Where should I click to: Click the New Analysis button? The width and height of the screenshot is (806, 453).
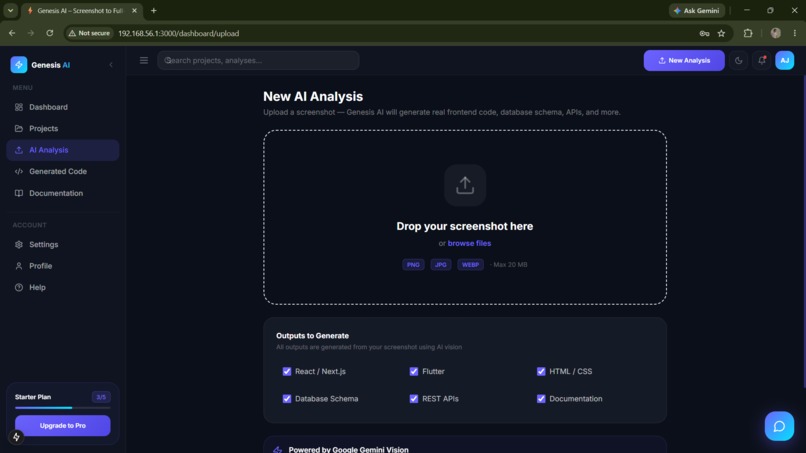(684, 60)
